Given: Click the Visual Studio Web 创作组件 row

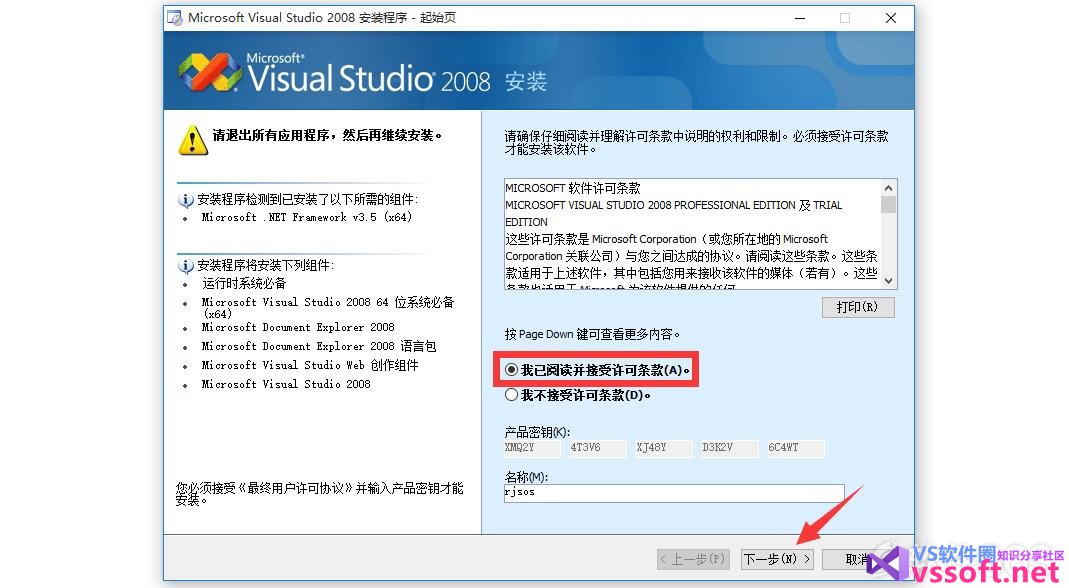Looking at the screenshot, I should tap(310, 366).
